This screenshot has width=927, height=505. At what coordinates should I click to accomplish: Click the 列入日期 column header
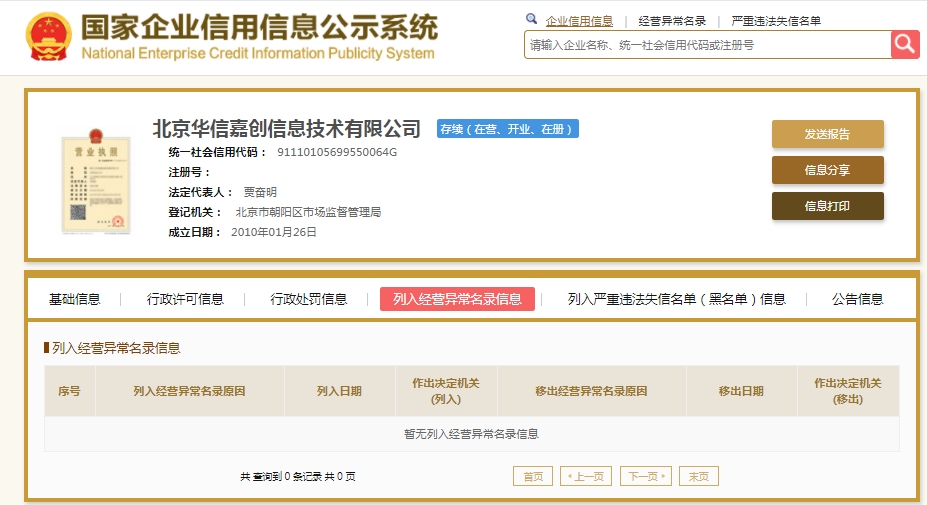coord(339,391)
